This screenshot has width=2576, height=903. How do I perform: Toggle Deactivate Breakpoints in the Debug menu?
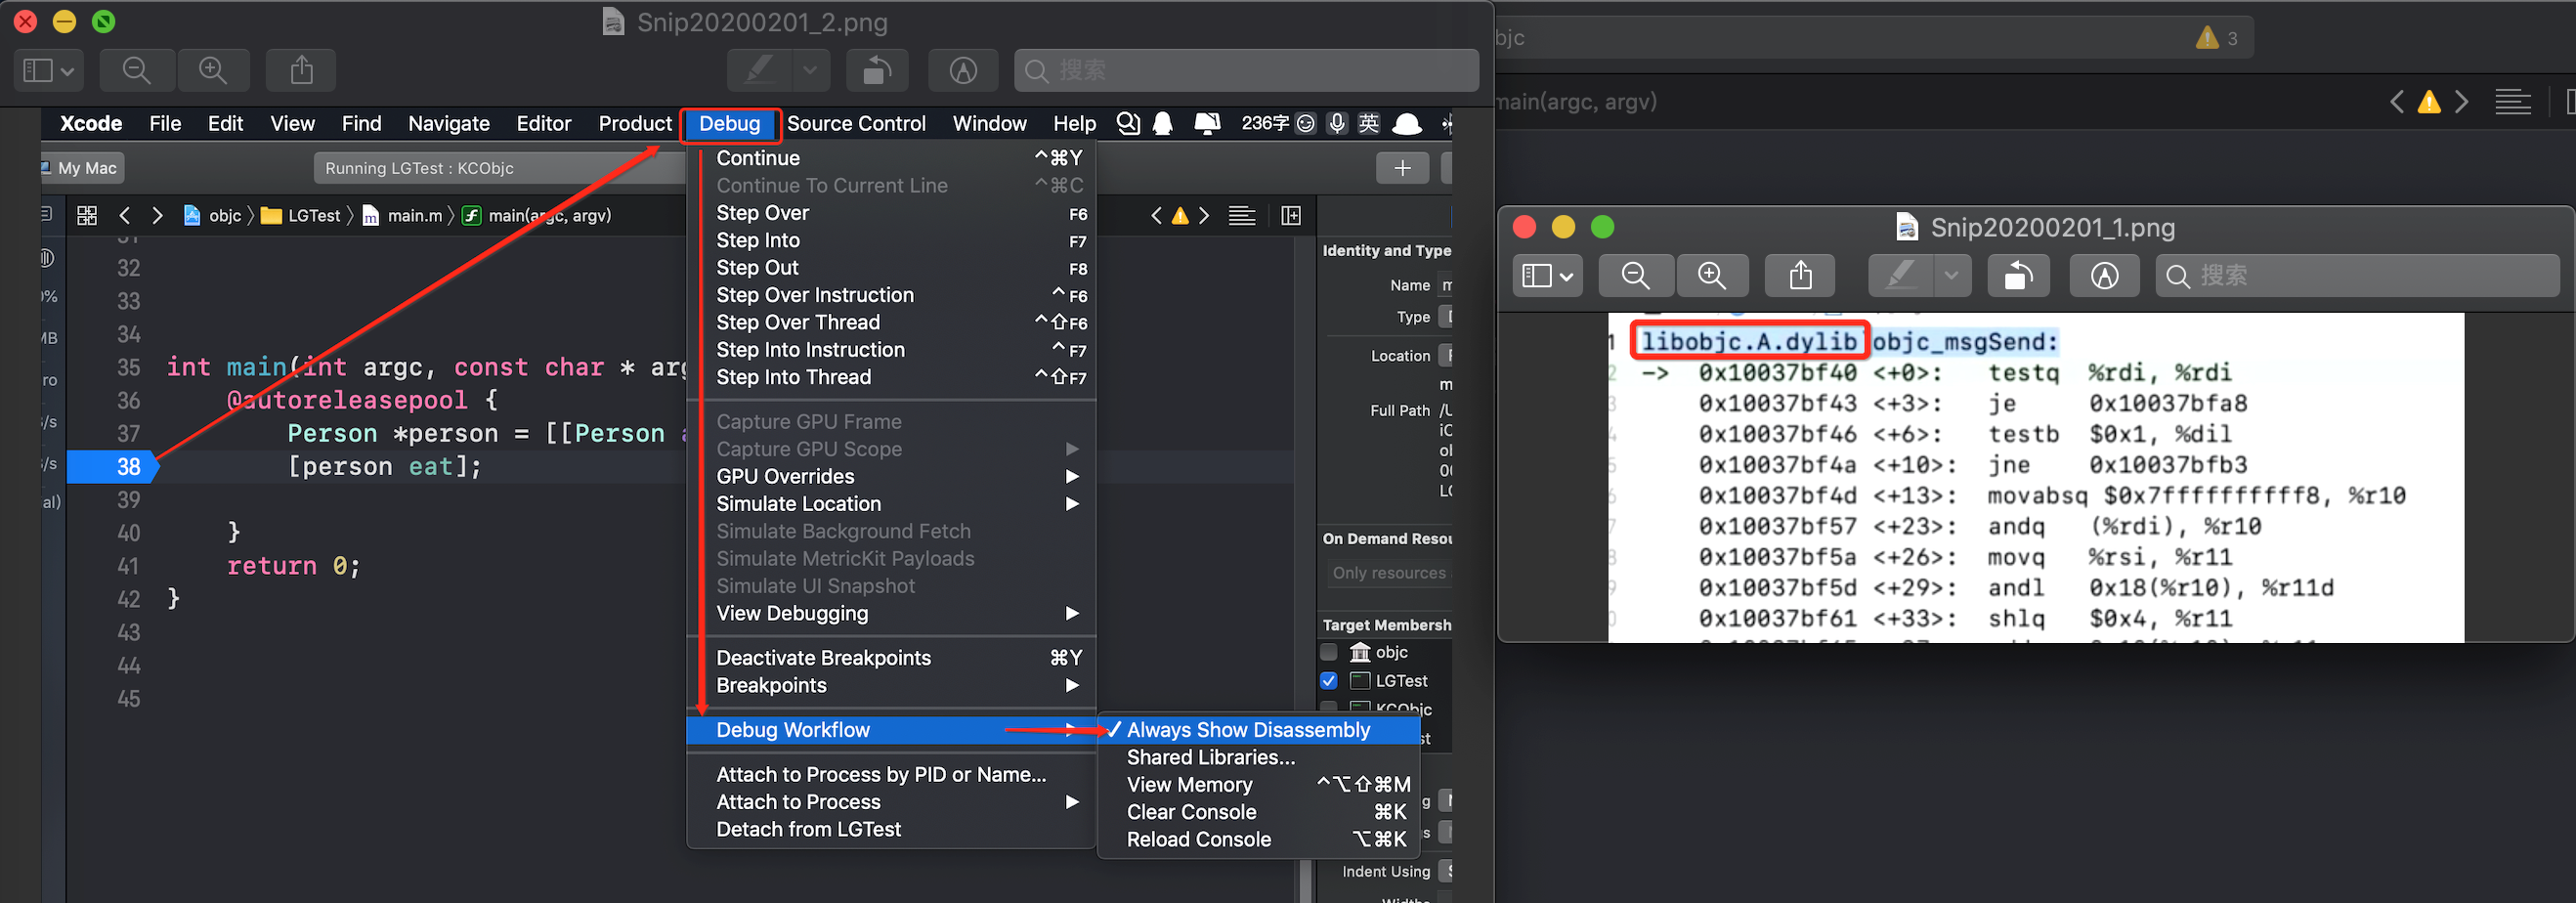[890, 658]
